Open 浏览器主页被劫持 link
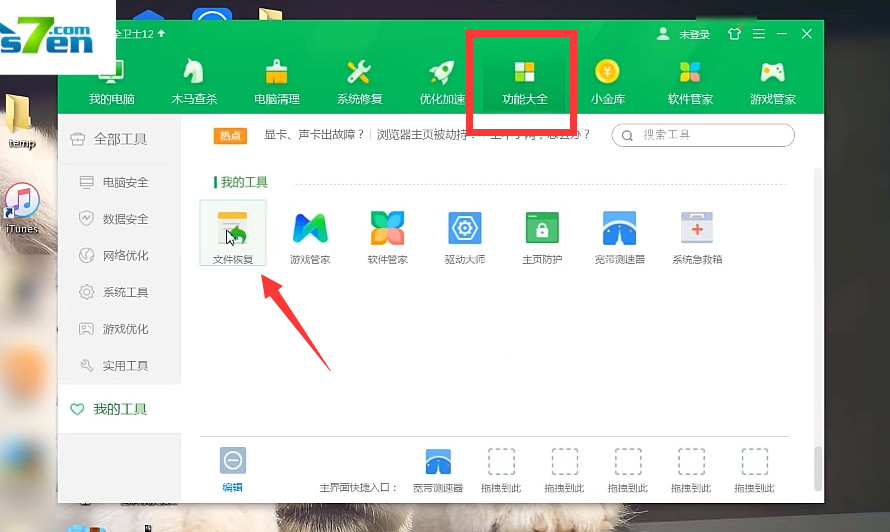Image resolution: width=890 pixels, height=532 pixels. pyautogui.click(x=421, y=135)
